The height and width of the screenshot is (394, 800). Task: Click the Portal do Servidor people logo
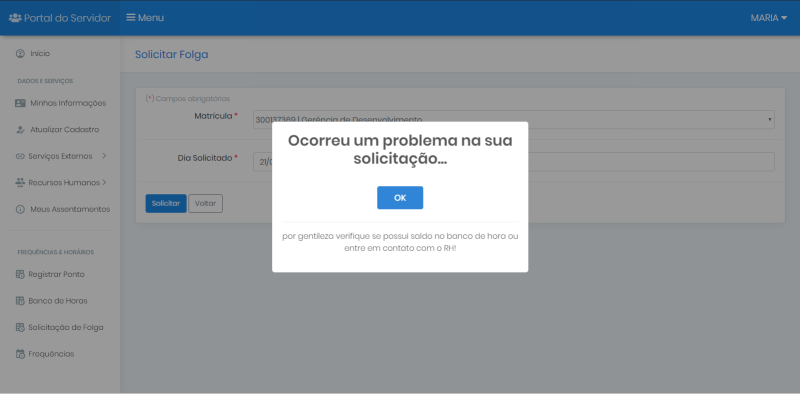[x=15, y=18]
